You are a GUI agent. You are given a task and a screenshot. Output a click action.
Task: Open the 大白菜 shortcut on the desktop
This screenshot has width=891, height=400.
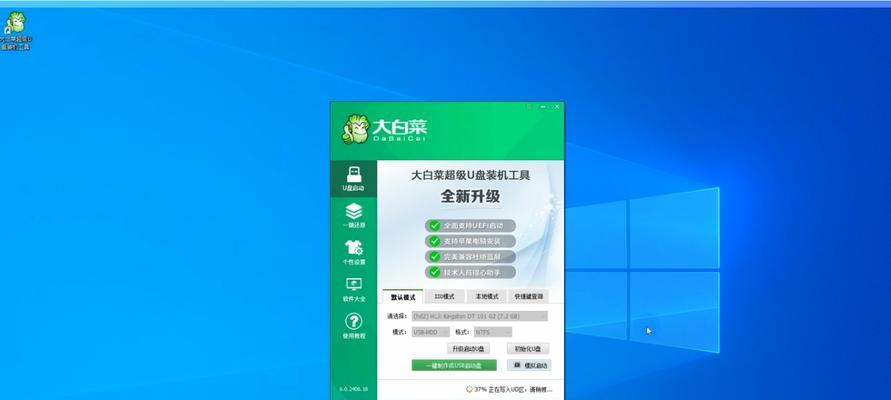[x=15, y=31]
